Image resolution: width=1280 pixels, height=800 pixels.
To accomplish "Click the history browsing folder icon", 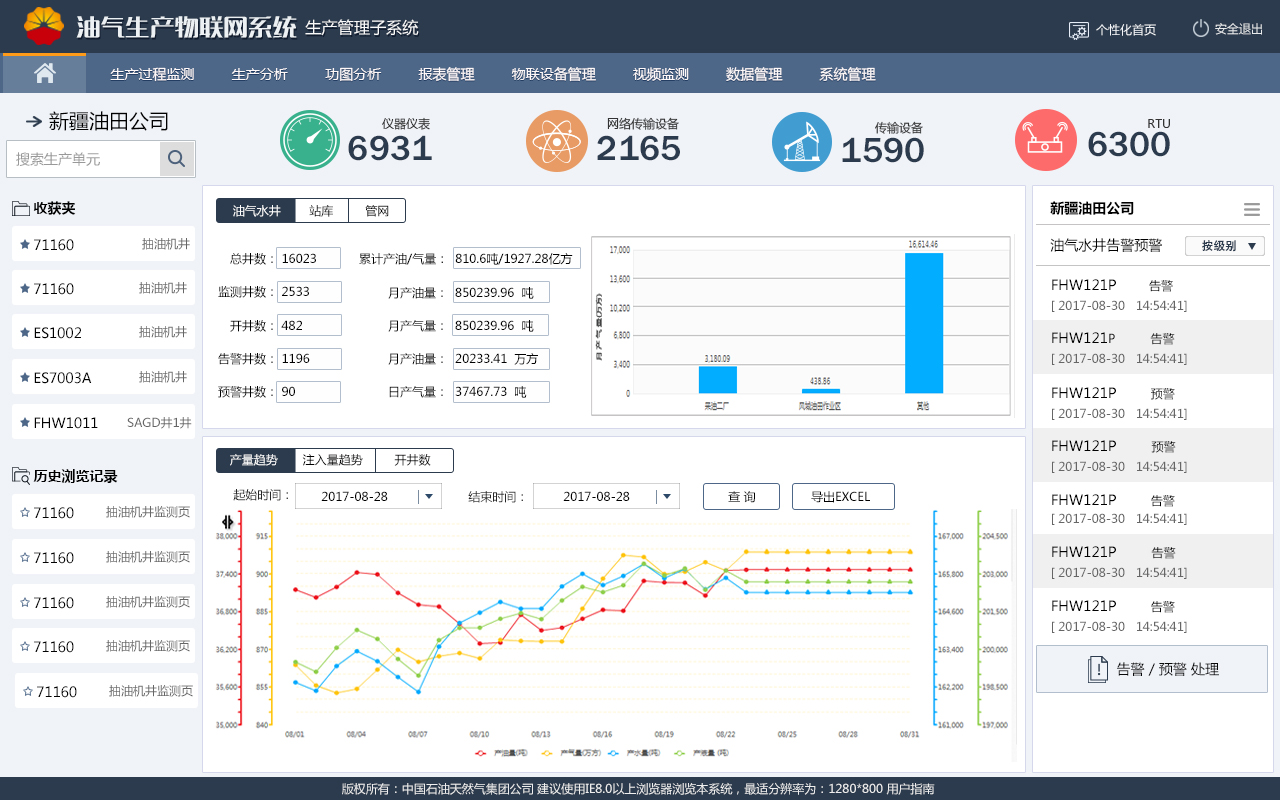I will [x=20, y=476].
